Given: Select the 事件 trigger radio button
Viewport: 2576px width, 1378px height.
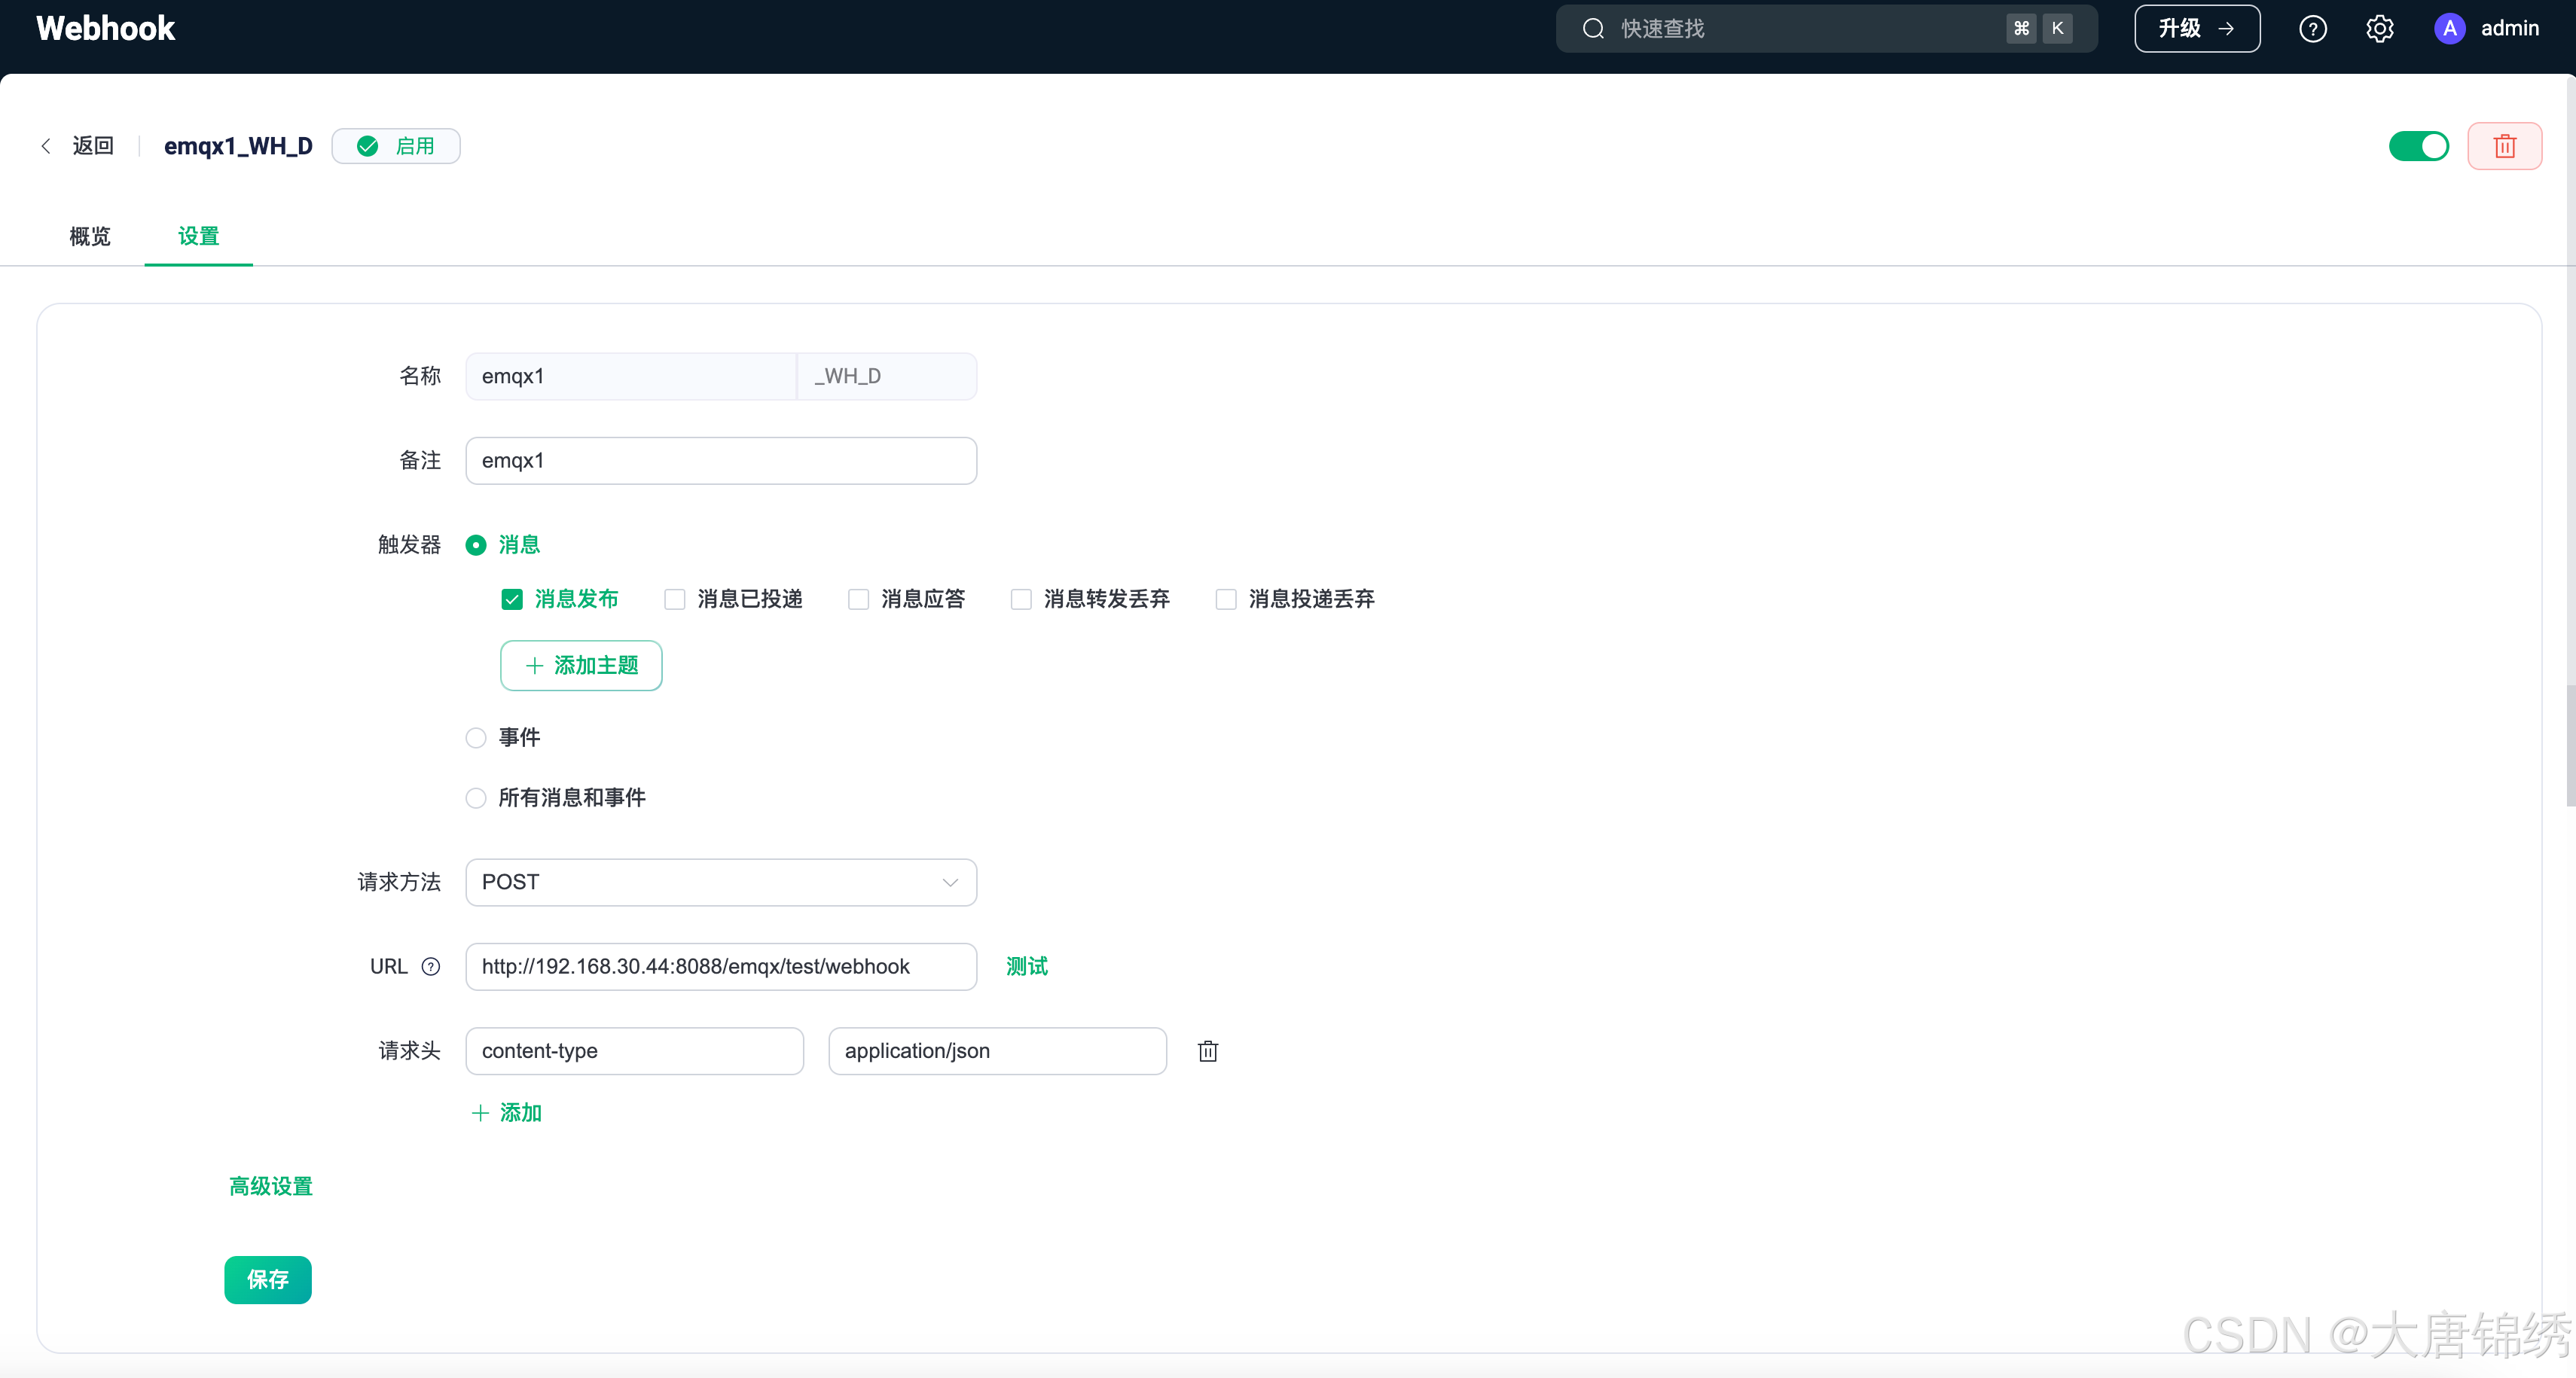Looking at the screenshot, I should click(476, 738).
